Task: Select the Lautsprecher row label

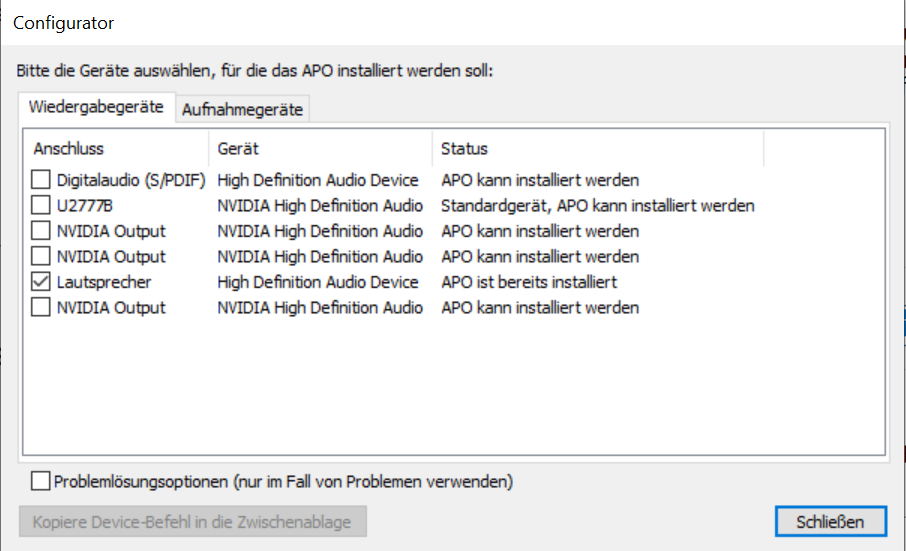Action: [x=104, y=282]
